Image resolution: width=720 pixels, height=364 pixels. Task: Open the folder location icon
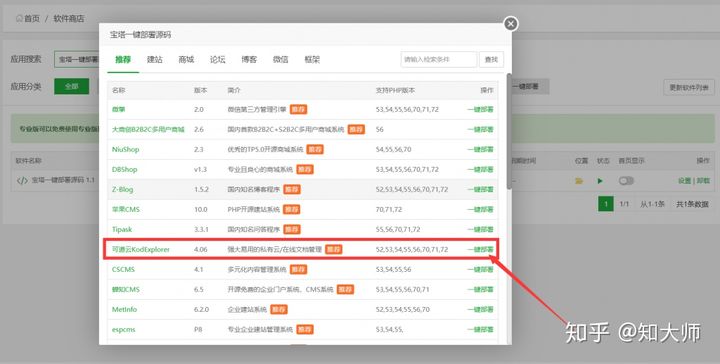579,181
